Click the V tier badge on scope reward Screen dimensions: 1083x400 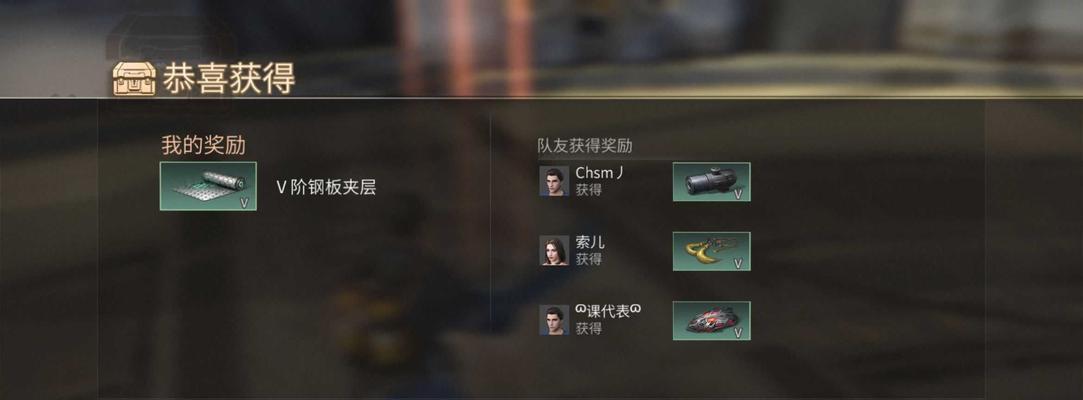[738, 194]
